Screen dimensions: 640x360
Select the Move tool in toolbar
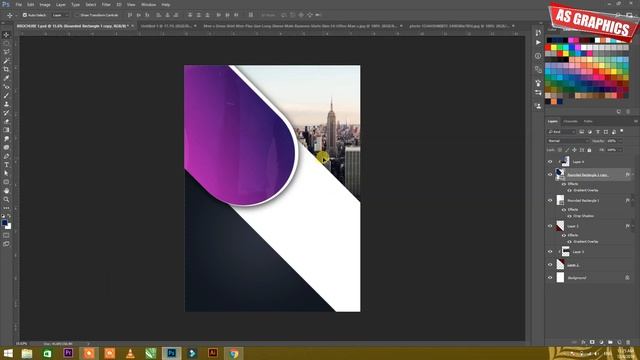pos(6,35)
